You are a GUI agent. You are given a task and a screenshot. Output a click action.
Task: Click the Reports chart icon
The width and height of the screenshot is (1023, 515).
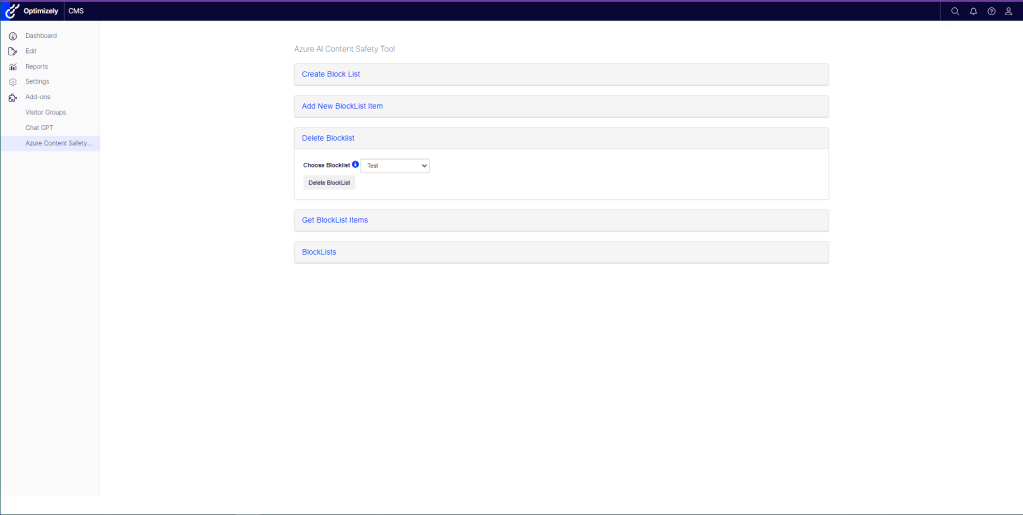[12, 67]
